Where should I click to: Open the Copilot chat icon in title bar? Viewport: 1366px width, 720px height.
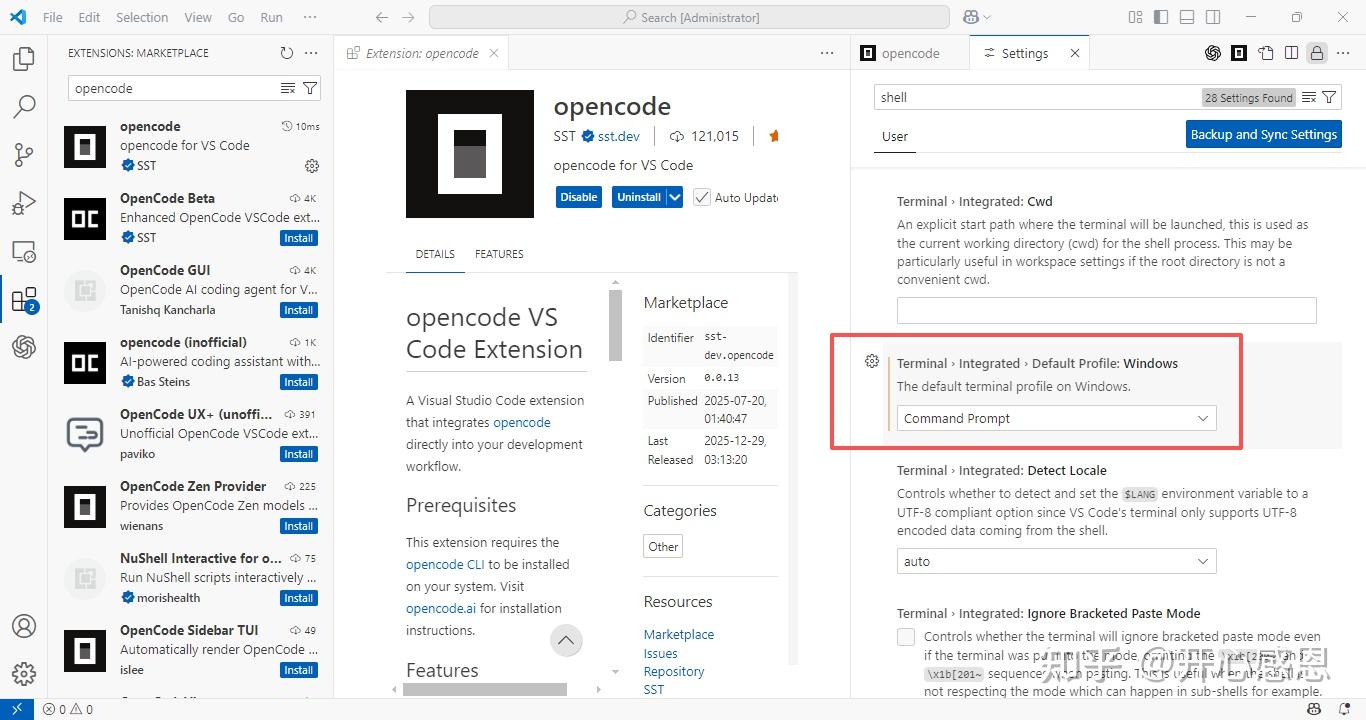pos(970,17)
